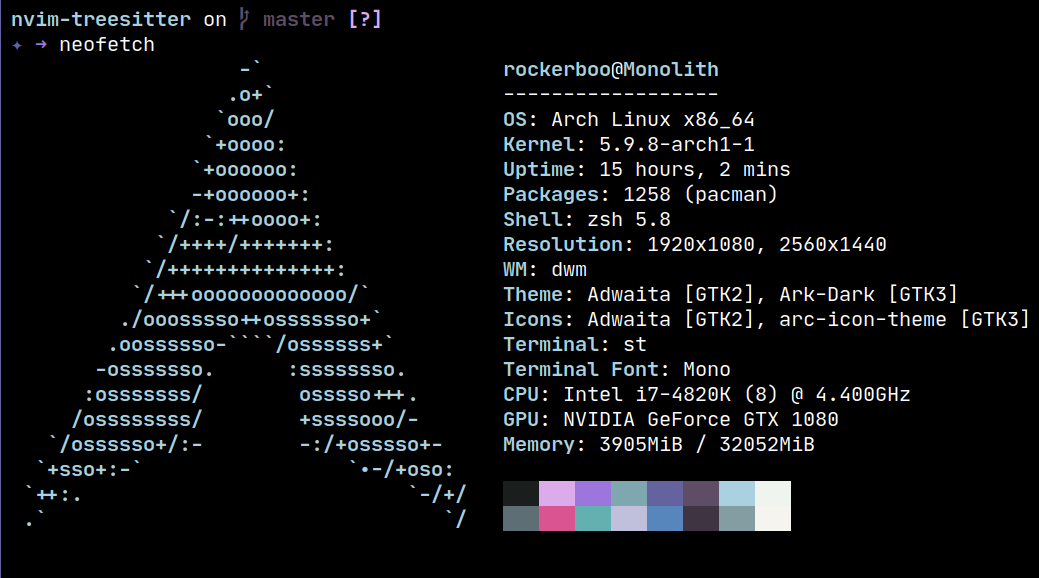Click the '[?]' git status indicator

coord(364,19)
